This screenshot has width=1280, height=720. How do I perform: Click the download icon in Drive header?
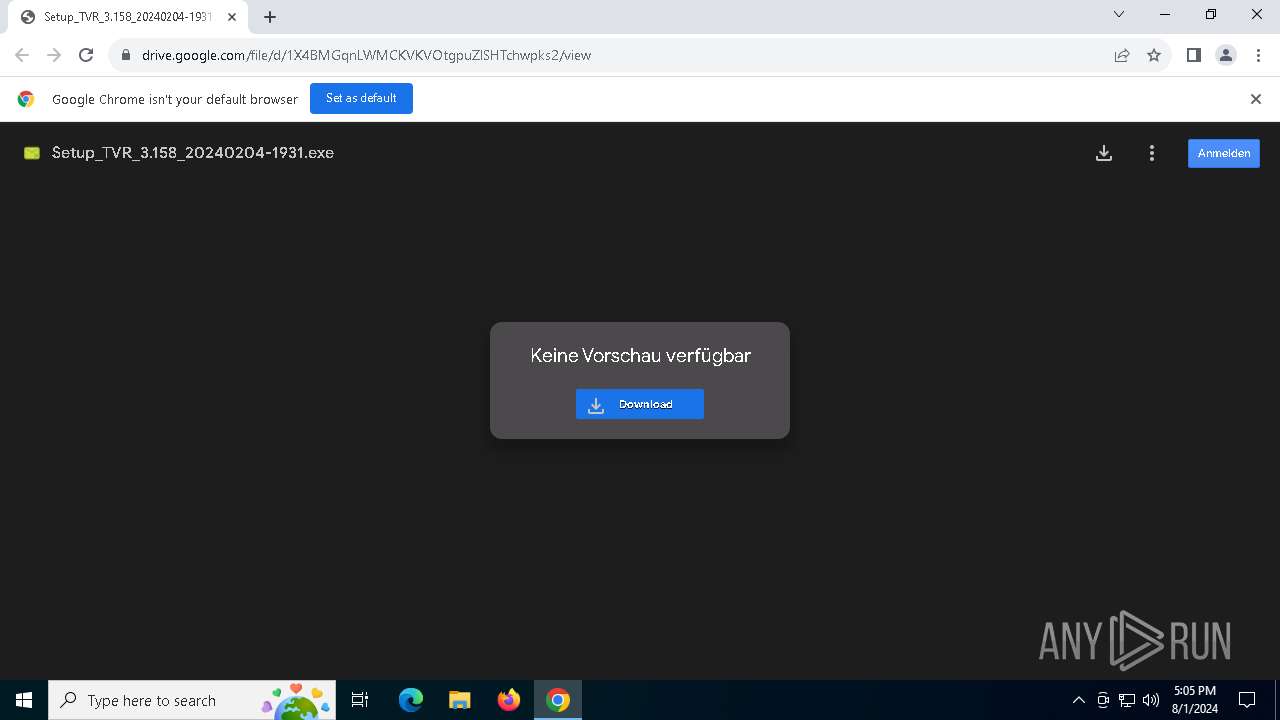(x=1104, y=153)
